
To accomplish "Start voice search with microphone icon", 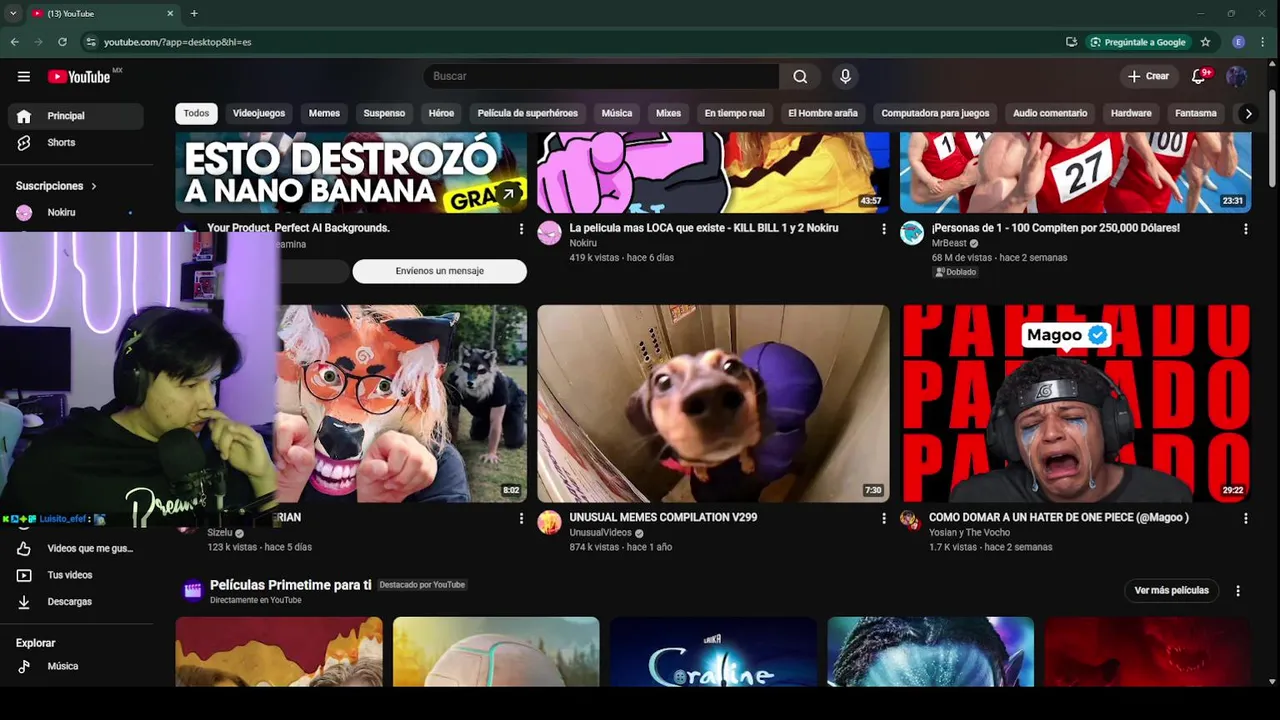I will click(845, 76).
